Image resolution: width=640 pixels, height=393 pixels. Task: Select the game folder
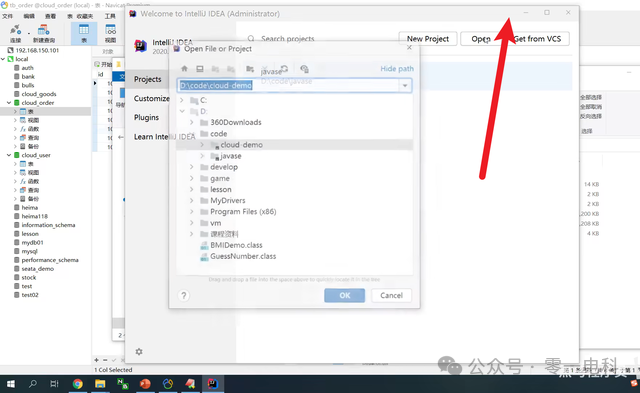220,178
